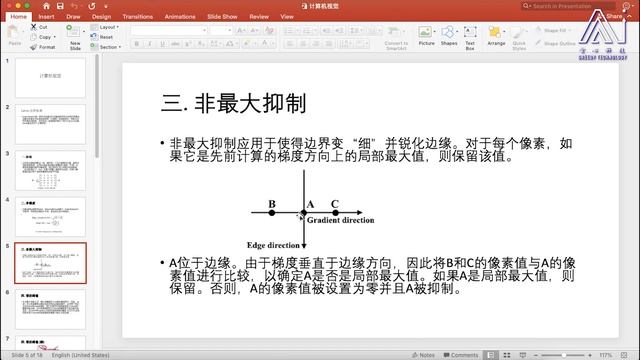Open the Arrange options
The width and height of the screenshot is (640, 360).
(496, 36)
